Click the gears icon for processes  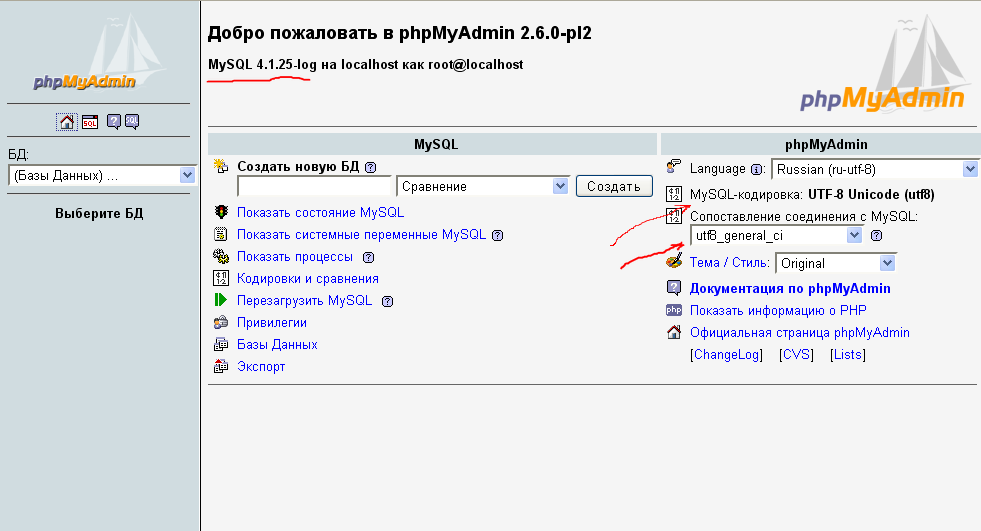click(221, 256)
